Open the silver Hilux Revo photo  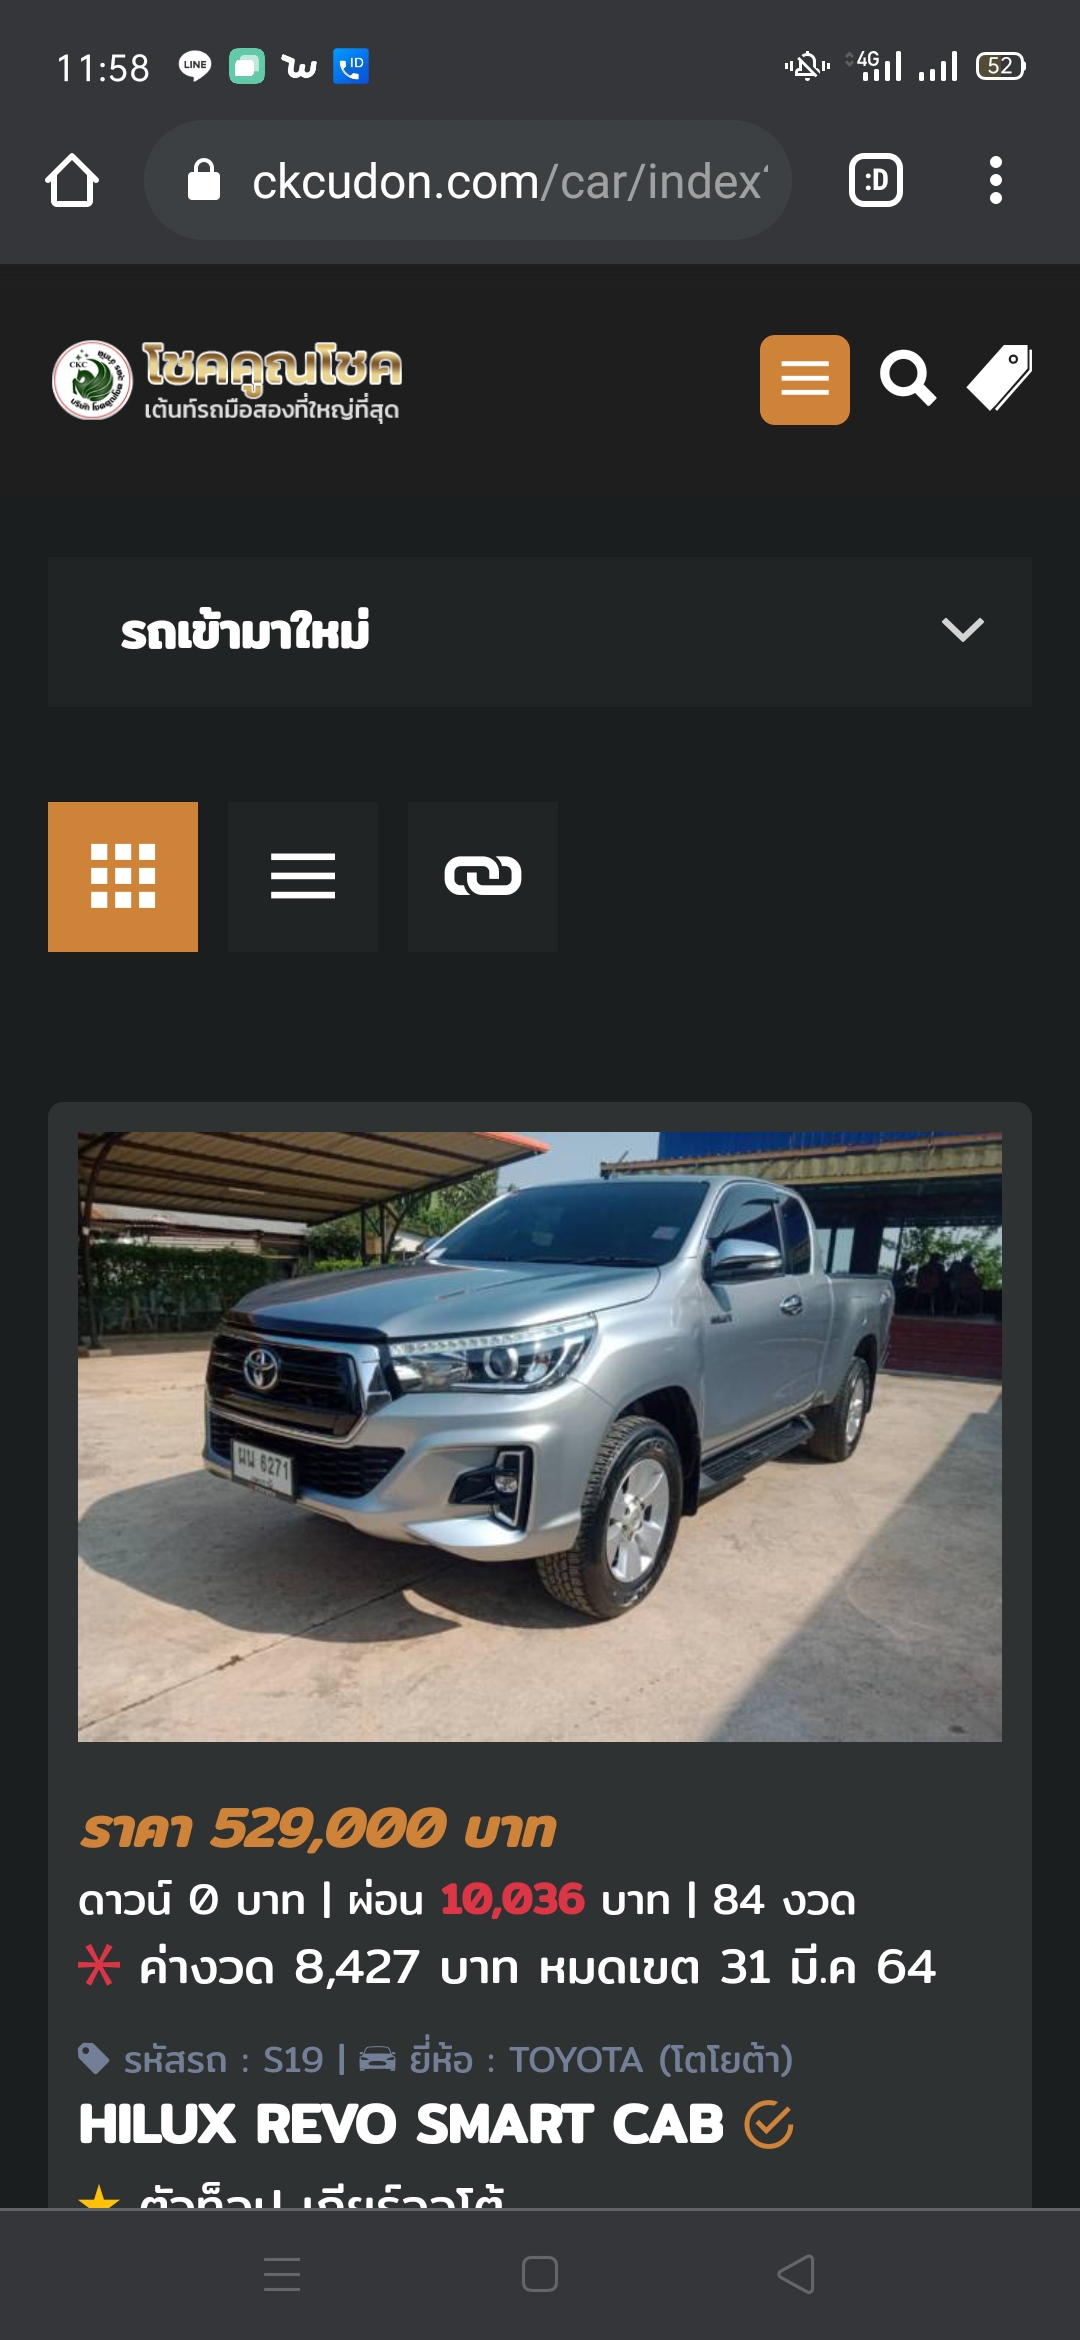point(540,1437)
